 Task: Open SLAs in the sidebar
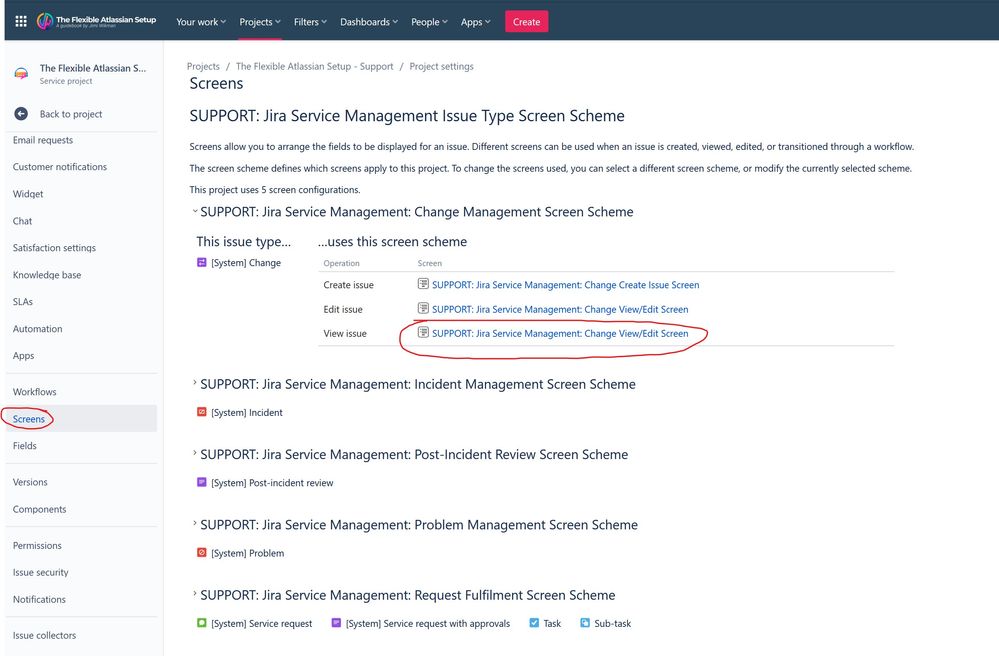pos(23,302)
